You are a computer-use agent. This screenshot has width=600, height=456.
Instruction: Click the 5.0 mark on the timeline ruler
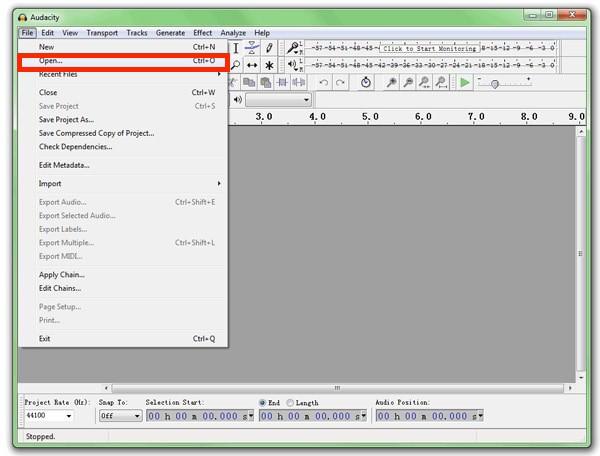370,117
